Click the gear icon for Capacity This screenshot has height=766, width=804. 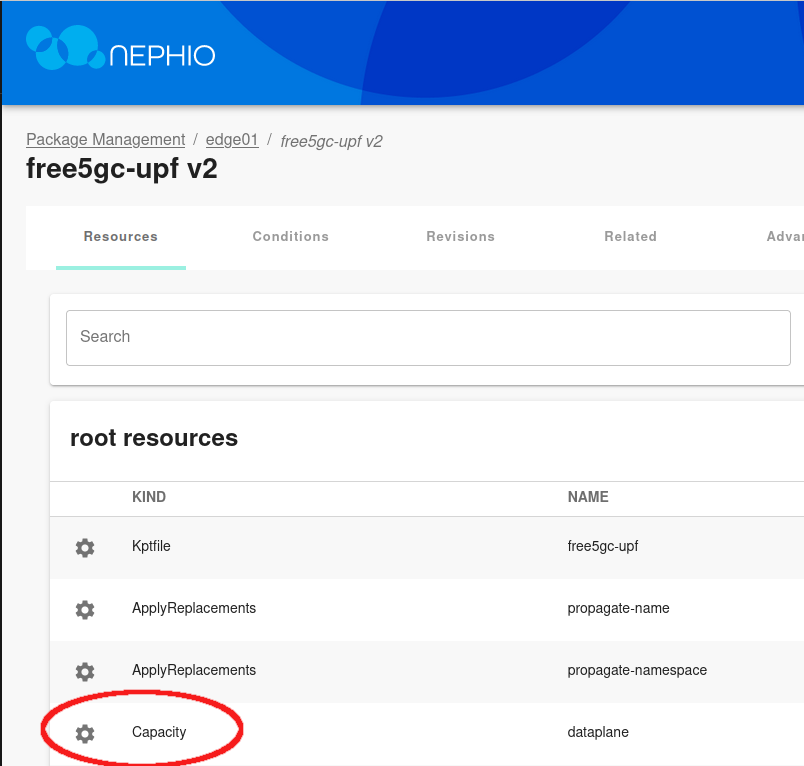point(85,734)
